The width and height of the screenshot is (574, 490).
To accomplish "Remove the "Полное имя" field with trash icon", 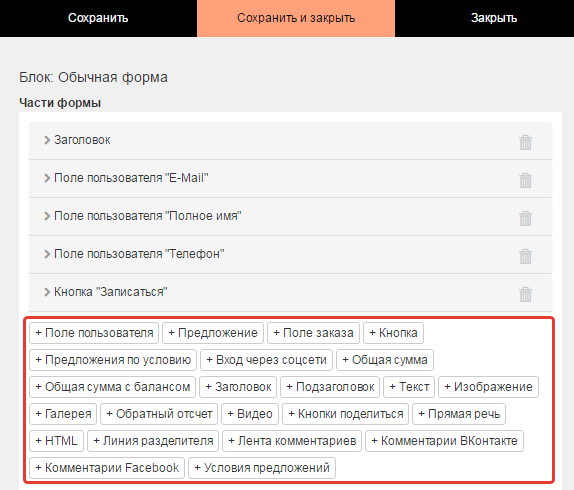I will click(x=525, y=218).
